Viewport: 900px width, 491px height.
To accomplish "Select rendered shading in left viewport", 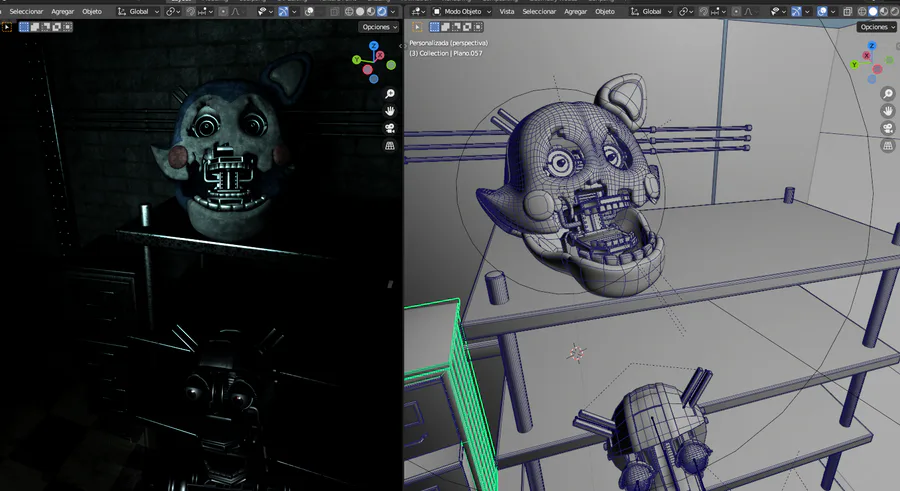I will pyautogui.click(x=382, y=11).
